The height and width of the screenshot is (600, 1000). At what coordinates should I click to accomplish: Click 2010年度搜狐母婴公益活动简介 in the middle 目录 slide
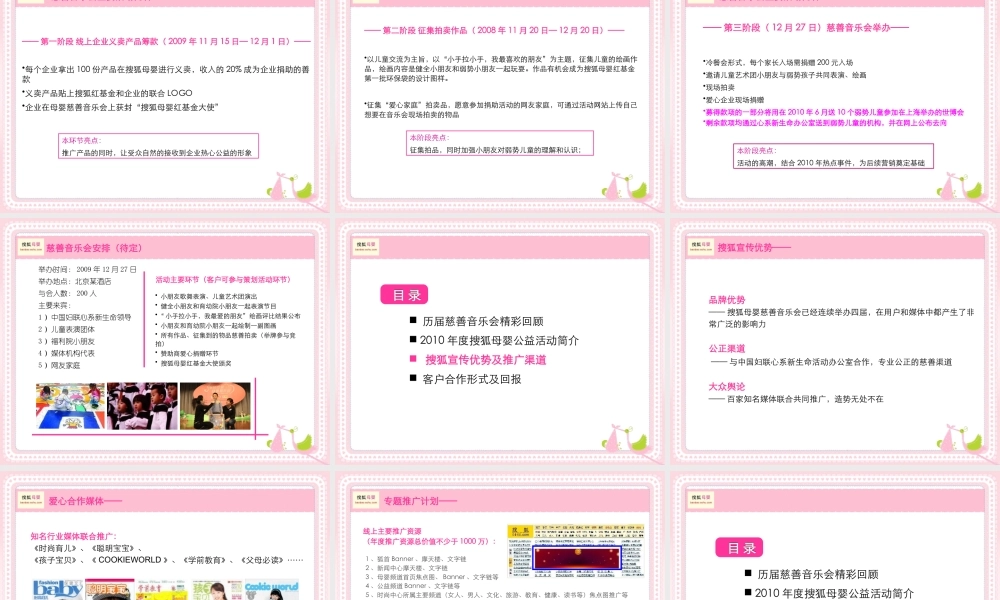(499, 340)
